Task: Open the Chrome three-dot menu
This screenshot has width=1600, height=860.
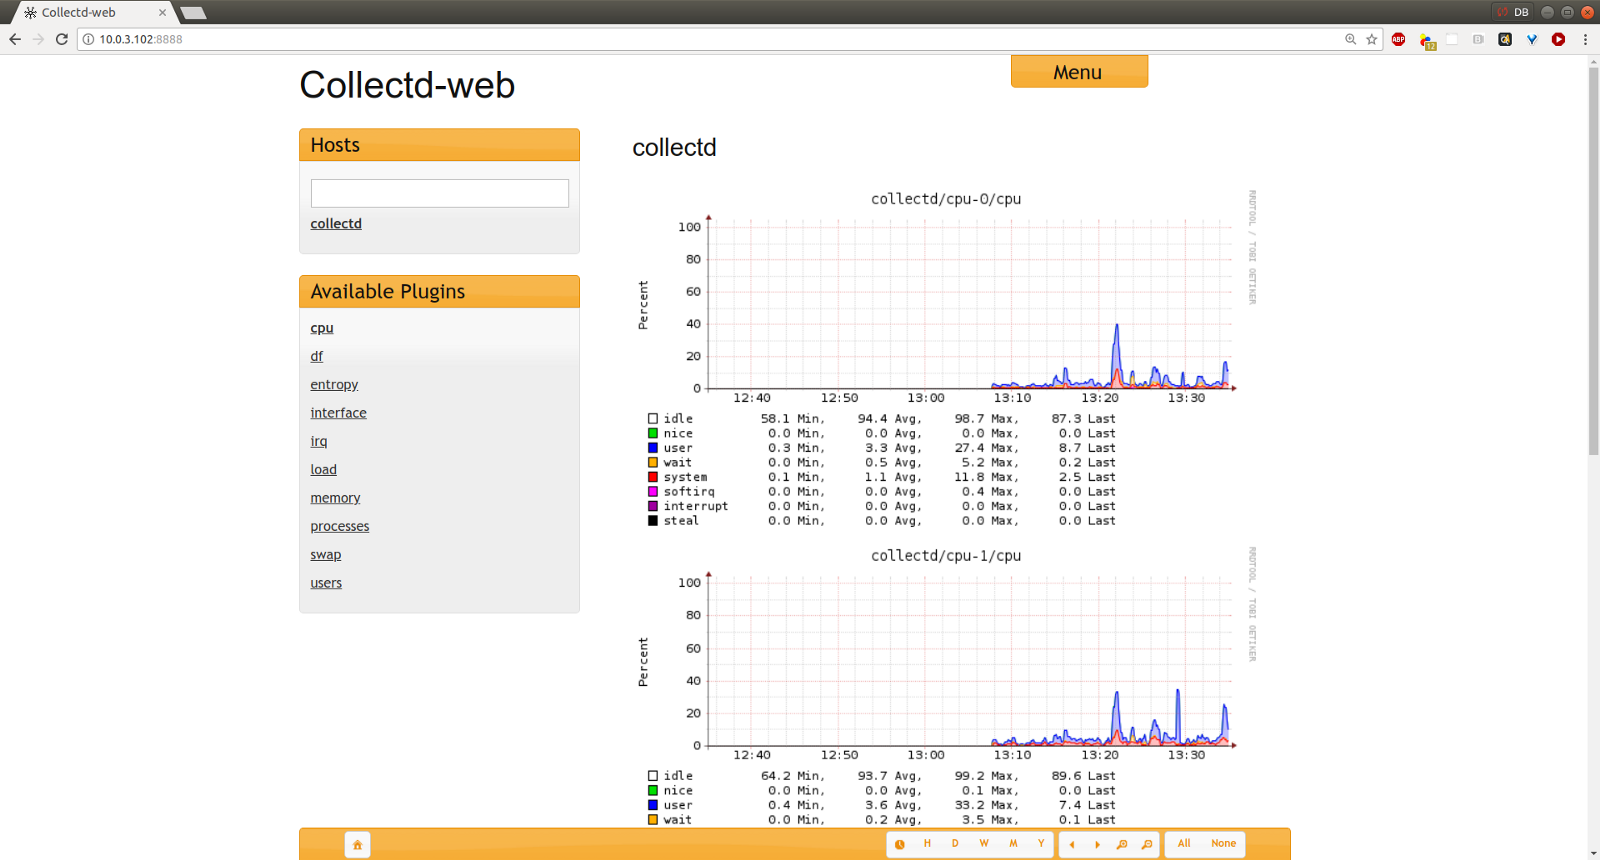Action: [1585, 39]
